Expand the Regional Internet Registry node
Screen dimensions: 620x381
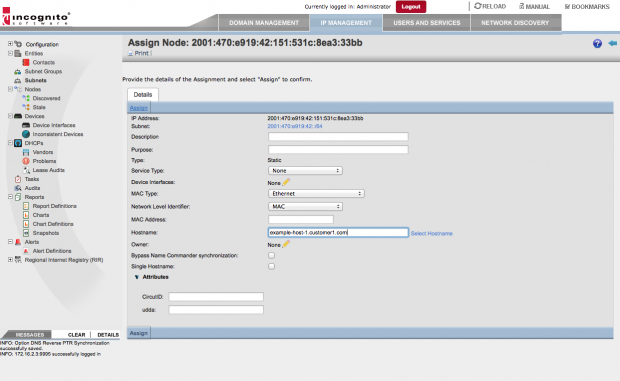click(x=10, y=260)
